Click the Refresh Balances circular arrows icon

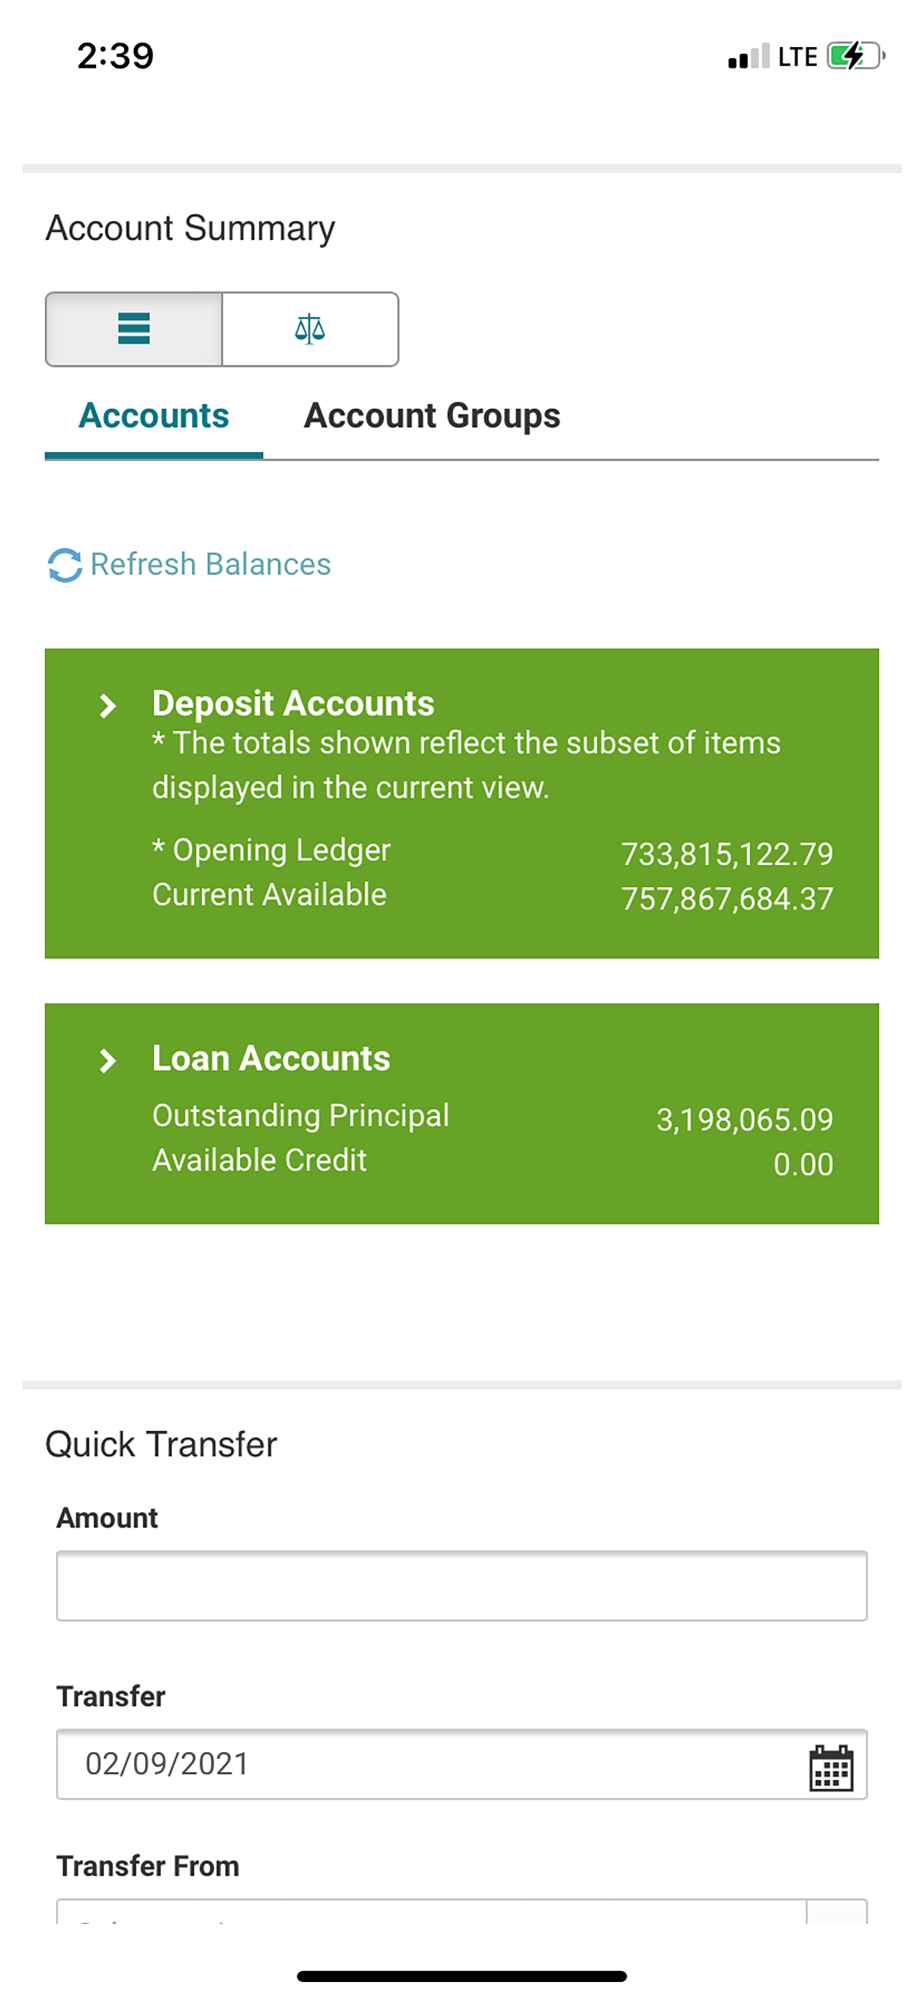pyautogui.click(x=65, y=565)
